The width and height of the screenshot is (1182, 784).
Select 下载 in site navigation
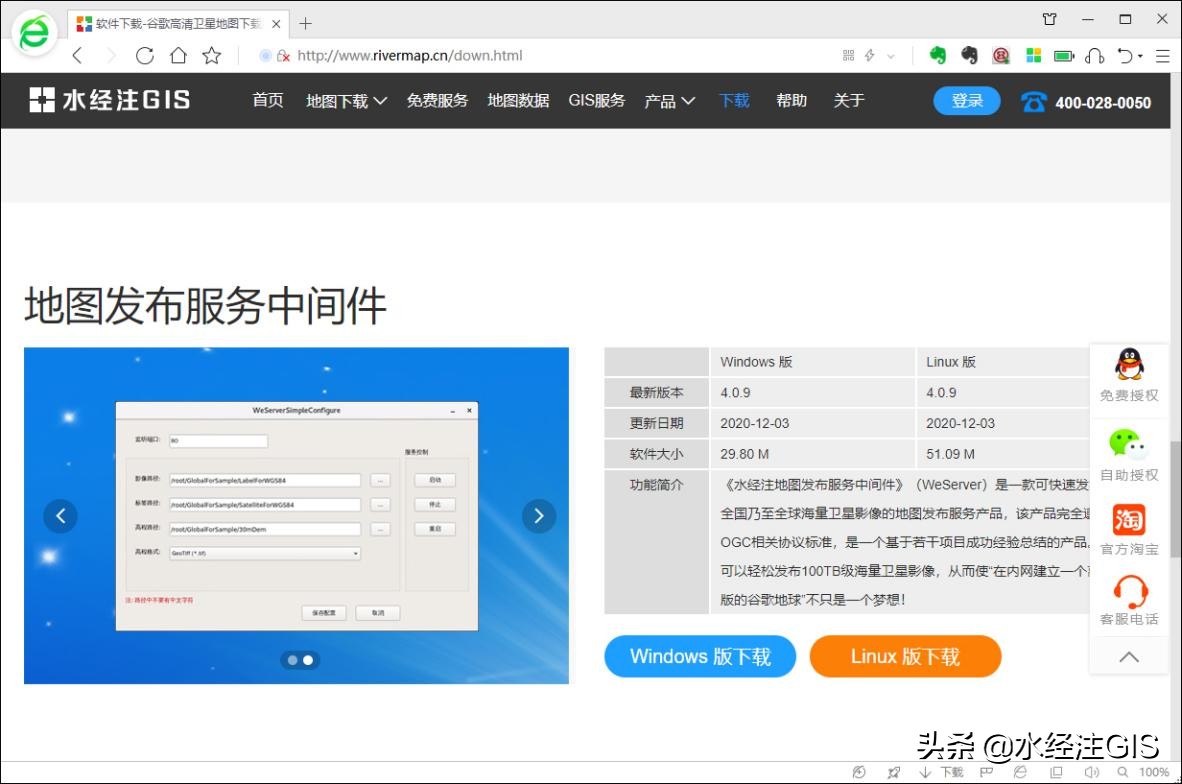pyautogui.click(x=734, y=100)
